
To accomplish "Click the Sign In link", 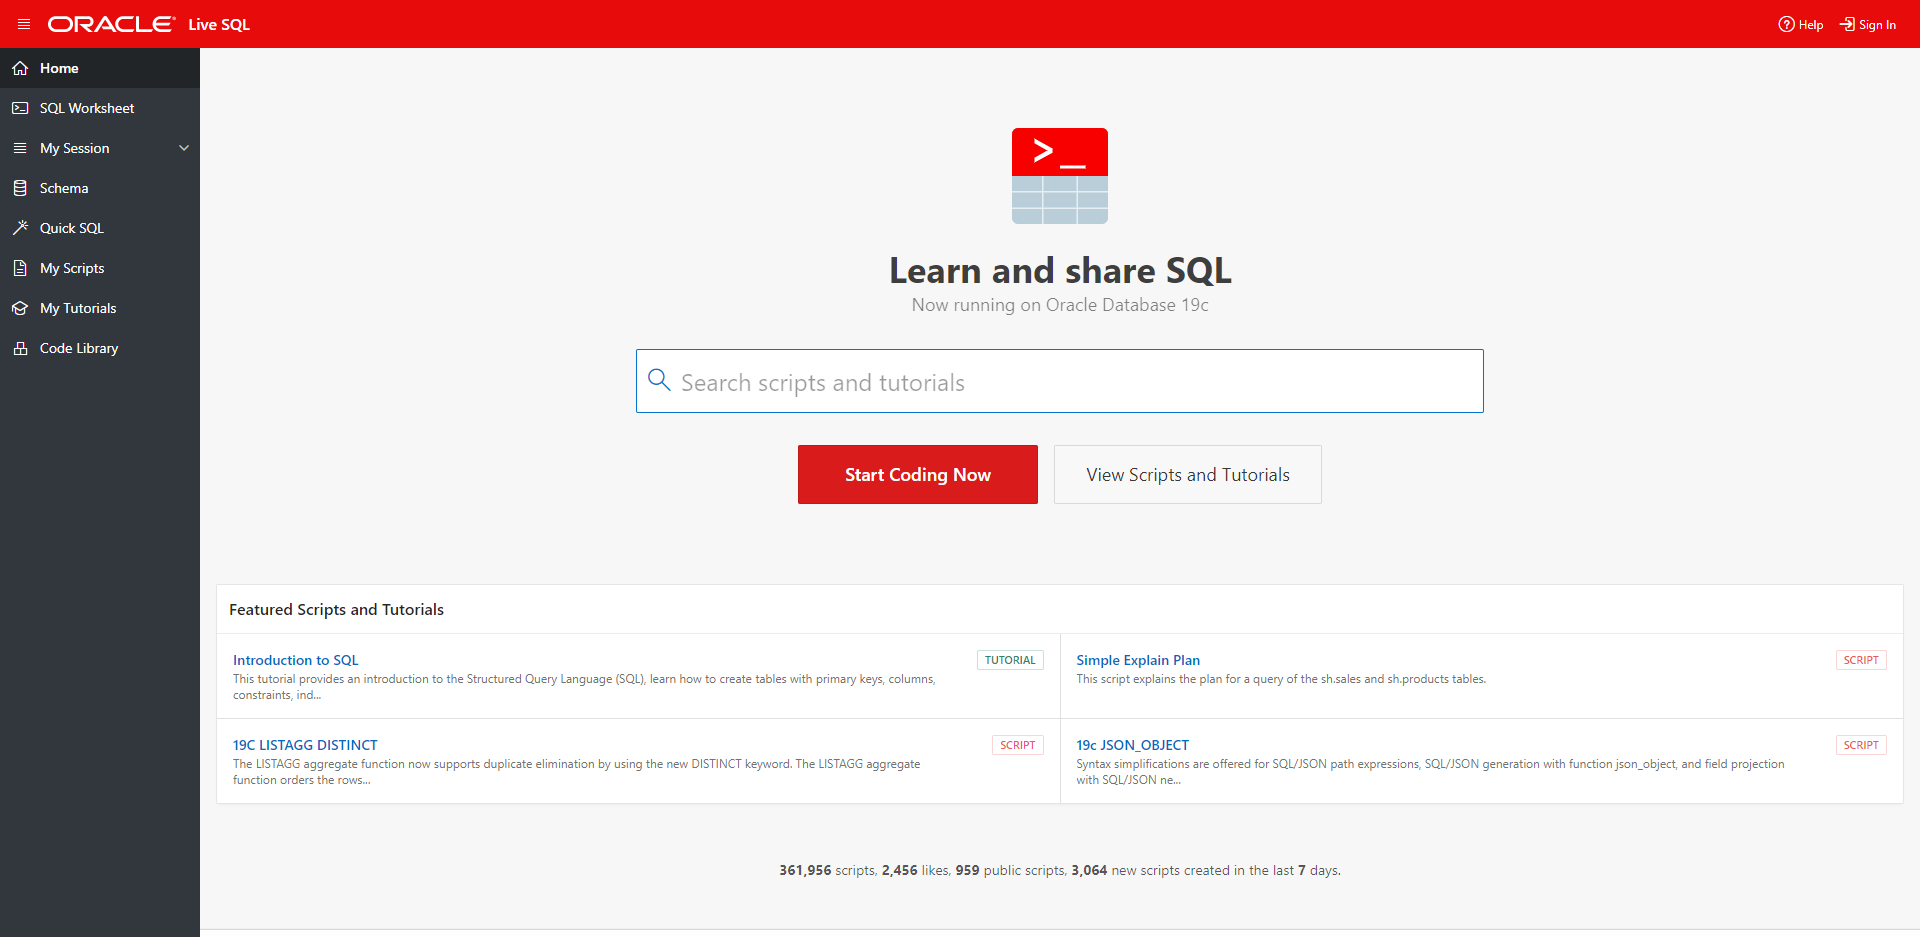I will [1868, 24].
